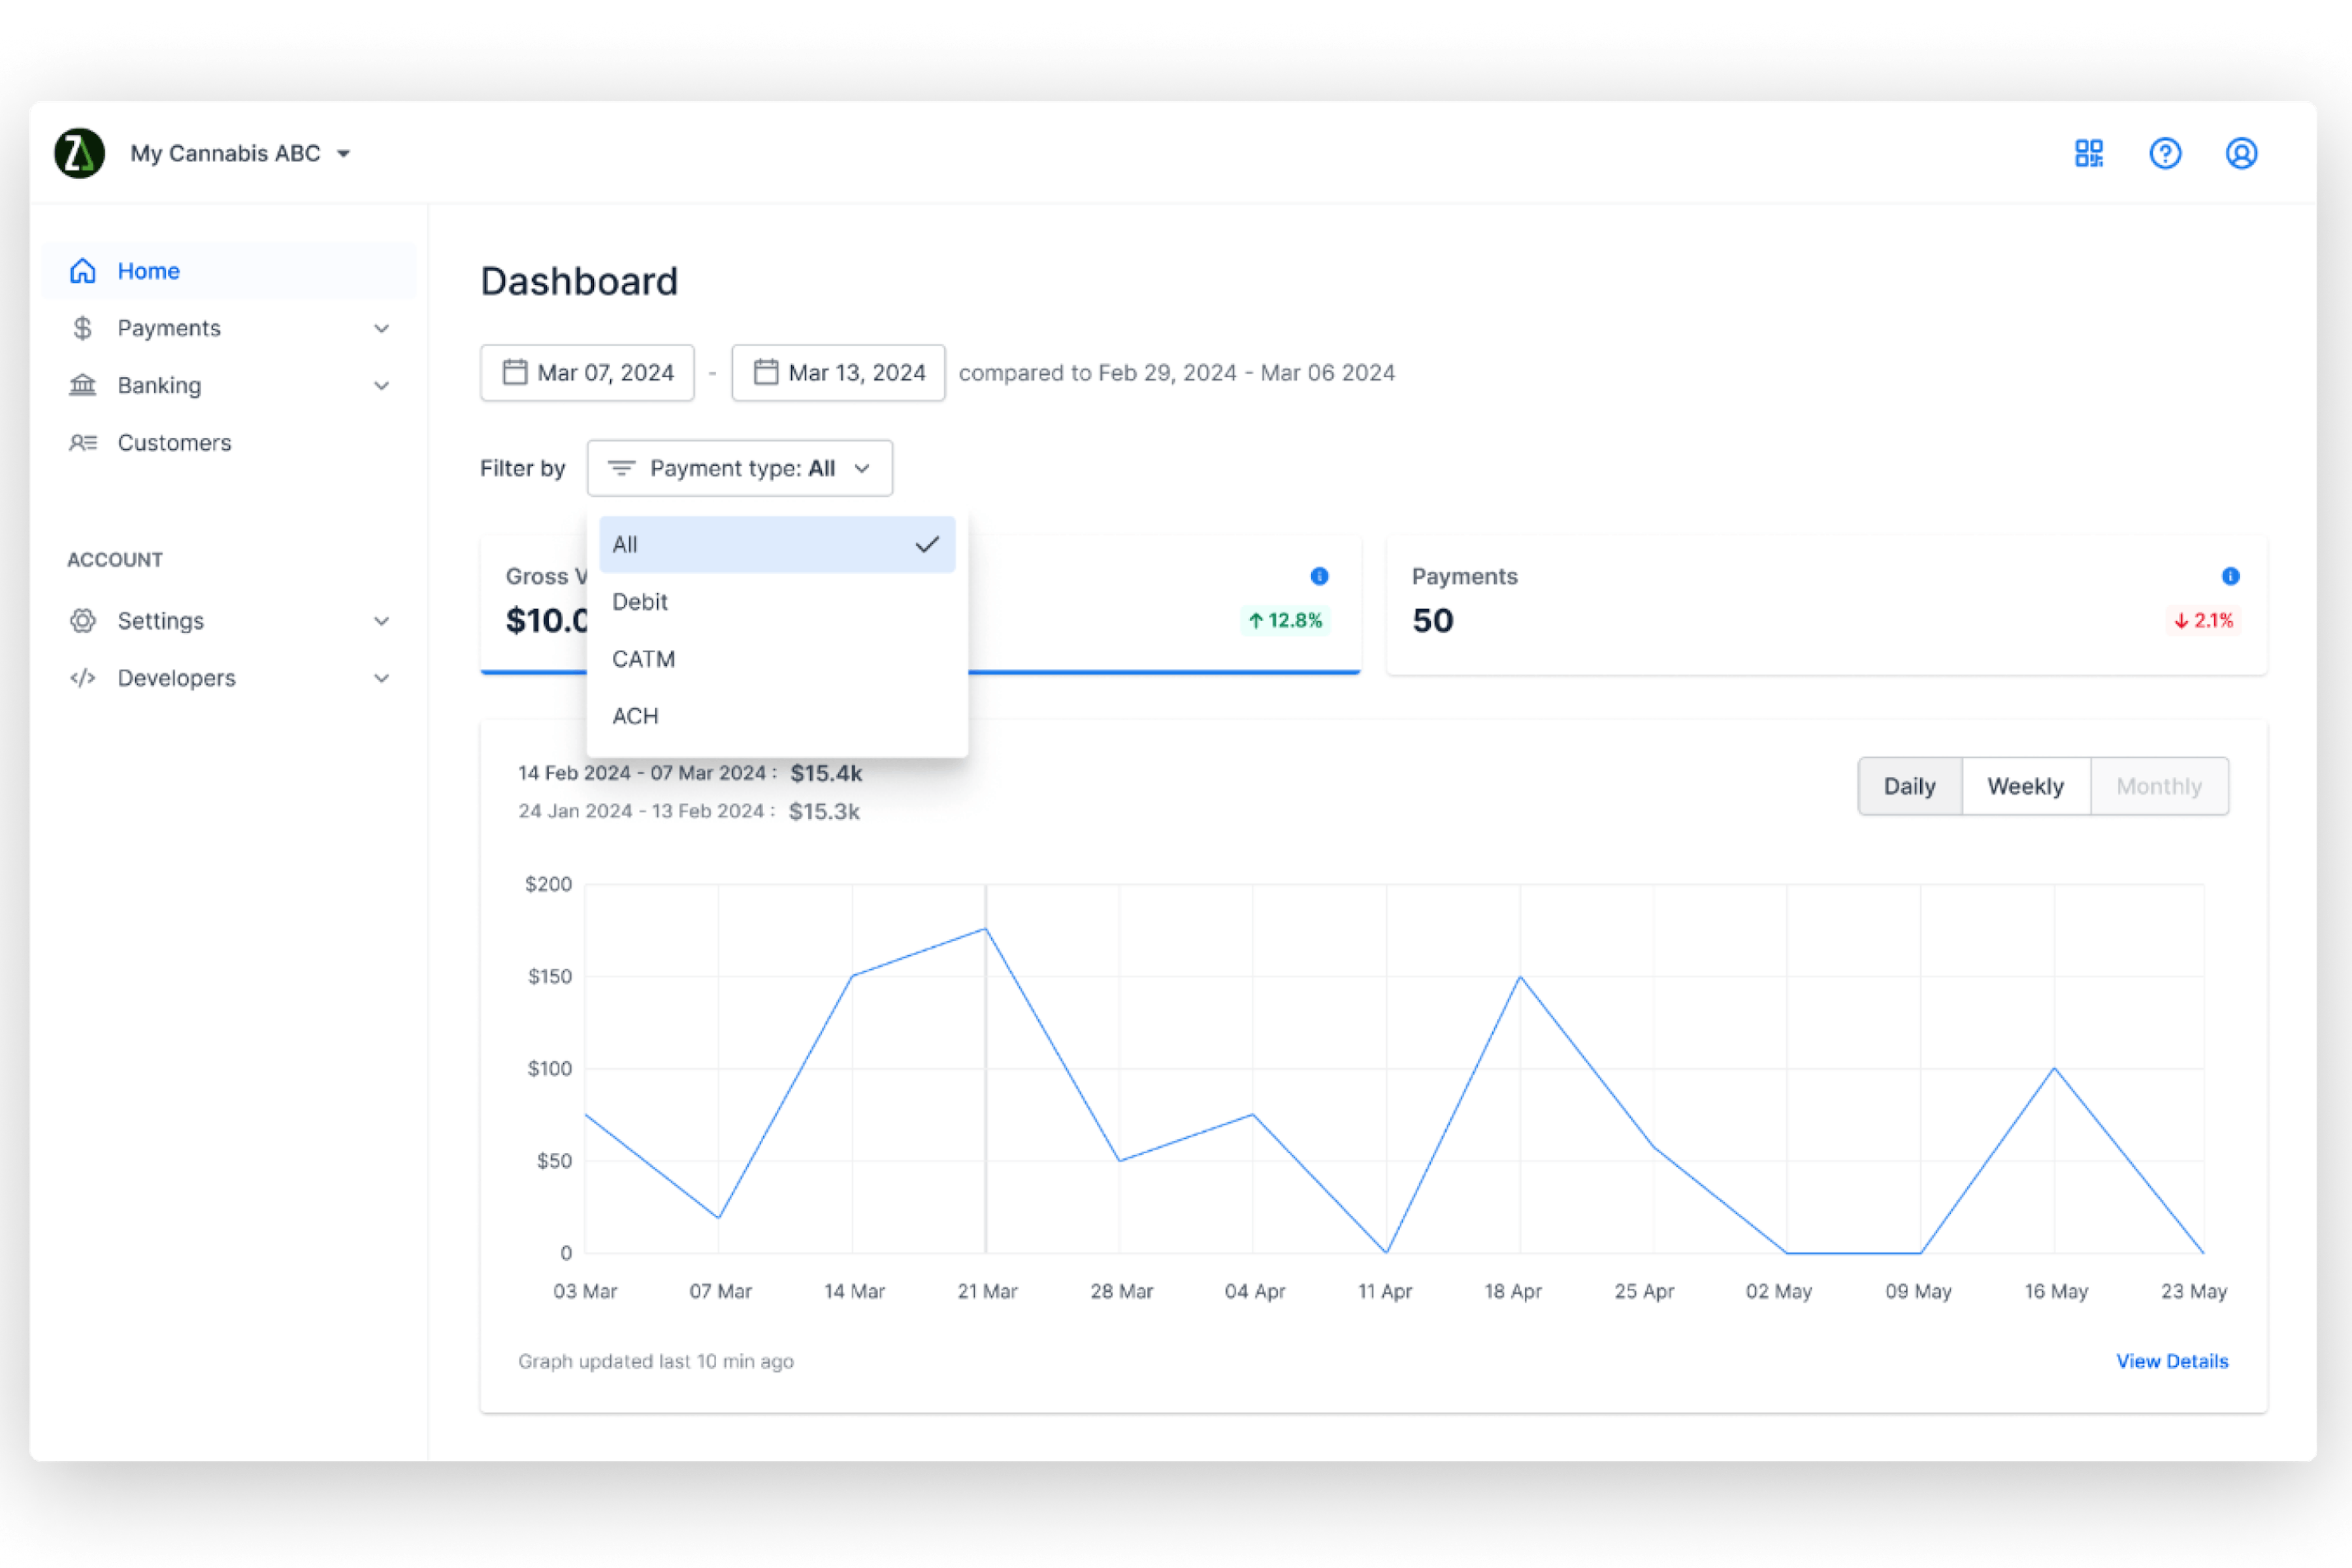
Task: Collapse the Payment type filter dropdown
Action: point(739,468)
